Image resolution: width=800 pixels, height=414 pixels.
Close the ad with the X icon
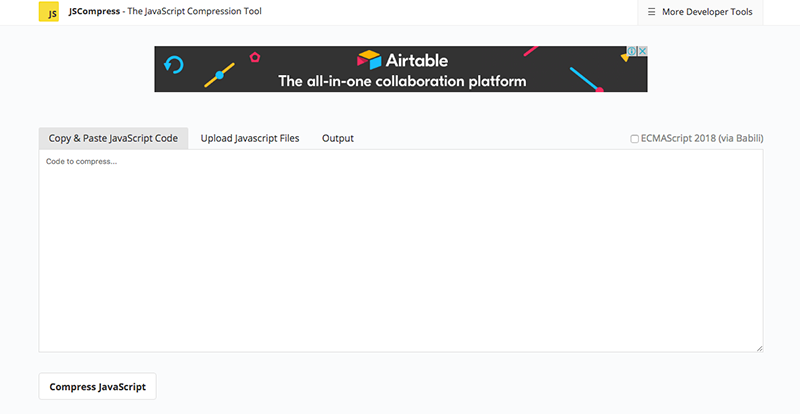pos(643,52)
